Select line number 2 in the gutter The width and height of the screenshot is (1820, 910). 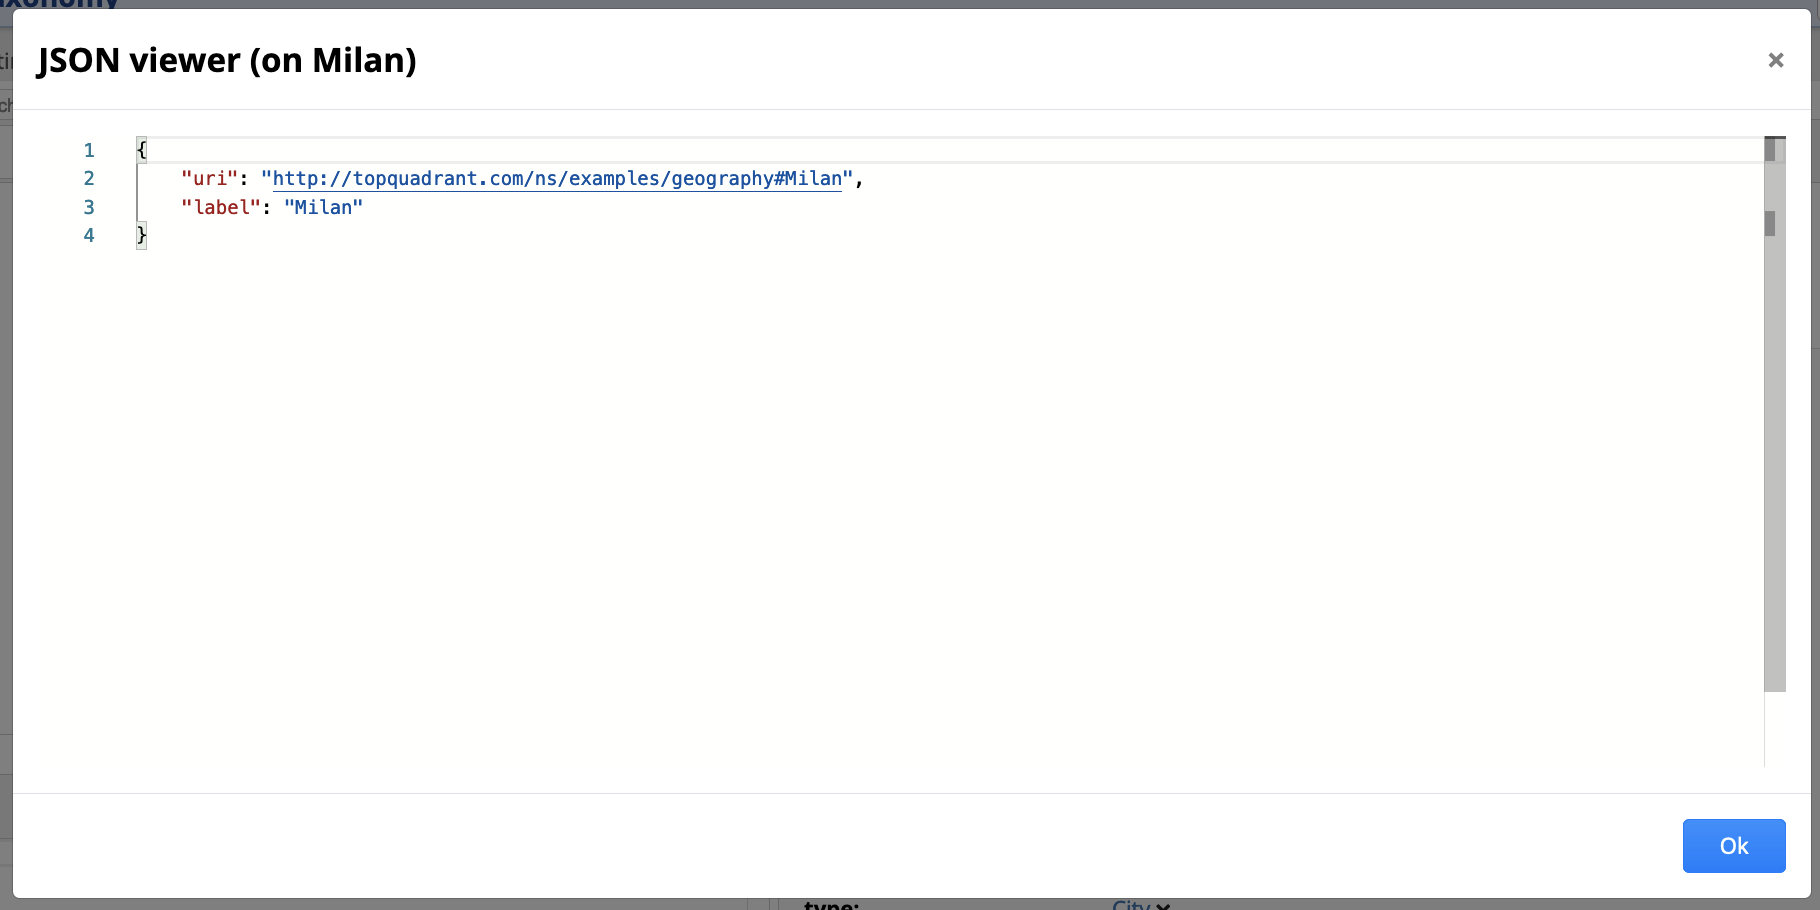89,178
